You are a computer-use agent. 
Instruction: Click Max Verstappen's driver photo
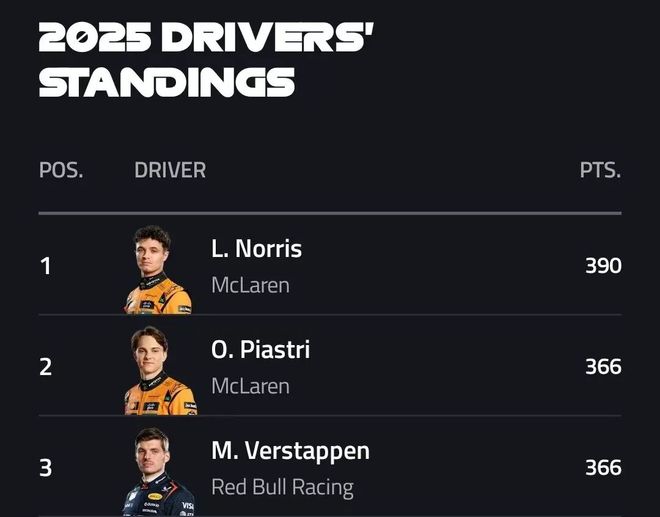coord(158,471)
